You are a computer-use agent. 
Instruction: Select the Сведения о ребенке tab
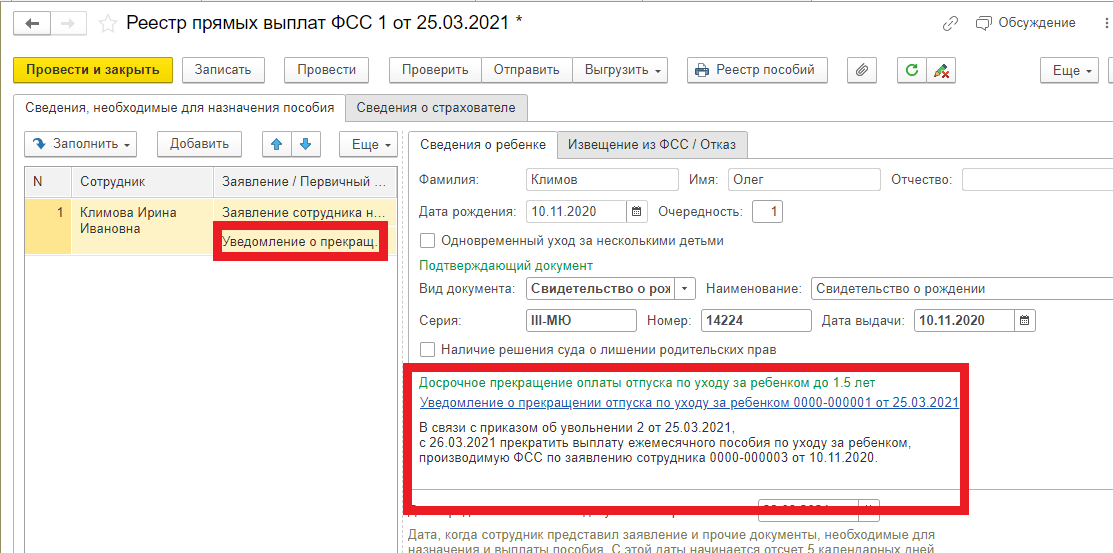pyautogui.click(x=483, y=145)
